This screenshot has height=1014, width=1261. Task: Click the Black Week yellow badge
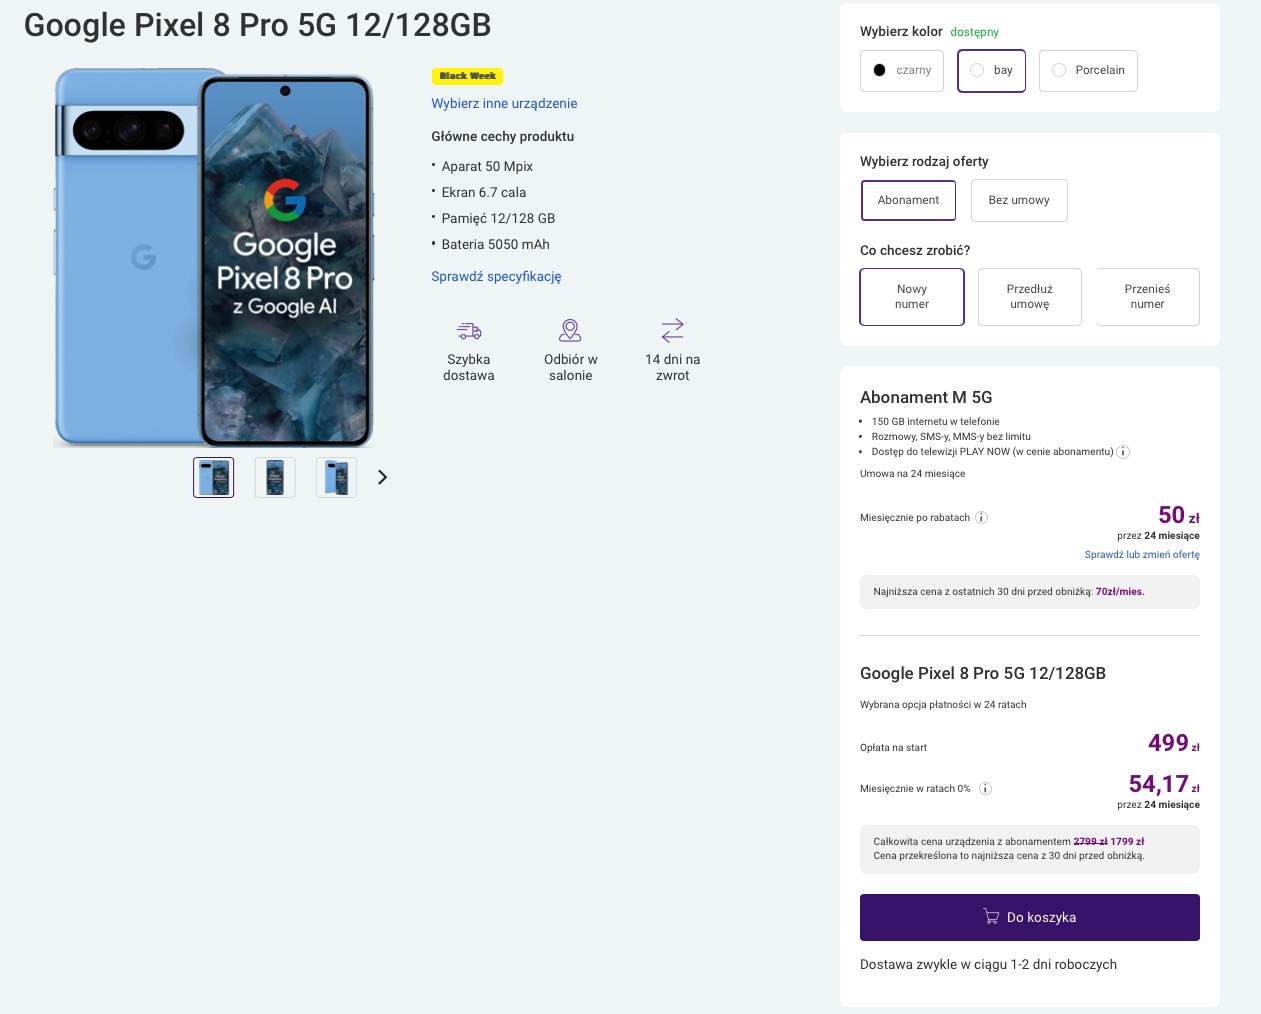(x=467, y=76)
